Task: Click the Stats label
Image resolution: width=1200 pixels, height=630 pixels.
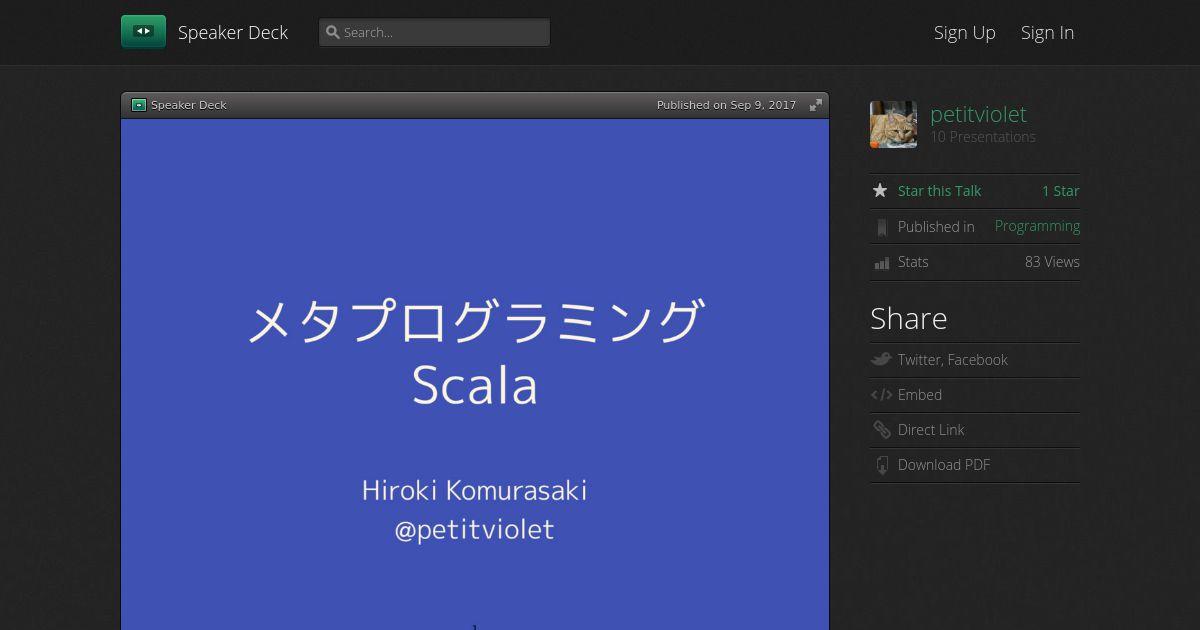Action: (913, 262)
